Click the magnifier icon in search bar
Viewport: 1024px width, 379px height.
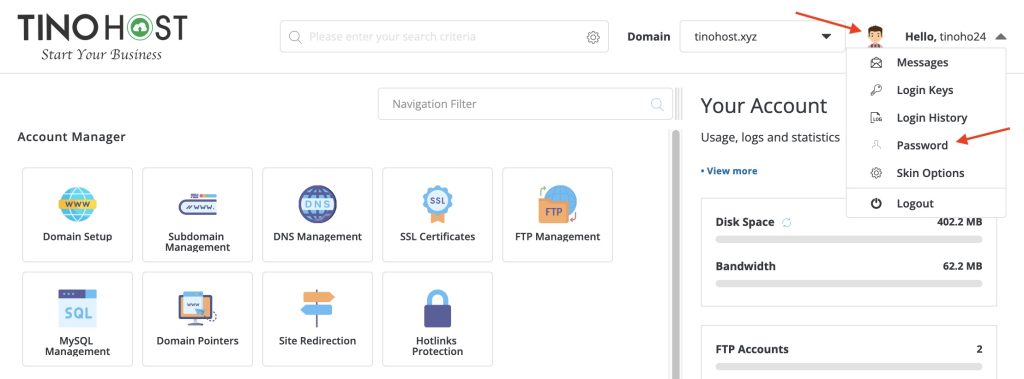295,37
